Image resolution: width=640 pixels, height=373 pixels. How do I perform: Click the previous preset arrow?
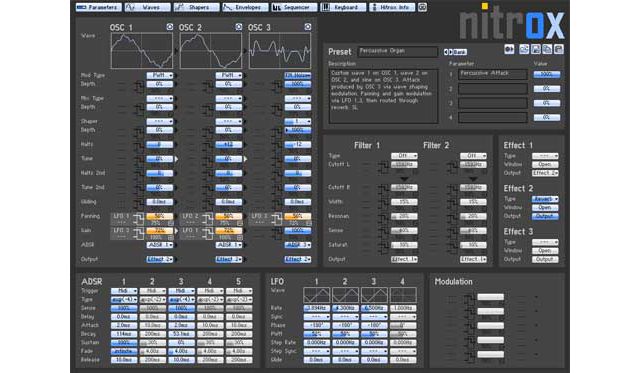coord(446,52)
